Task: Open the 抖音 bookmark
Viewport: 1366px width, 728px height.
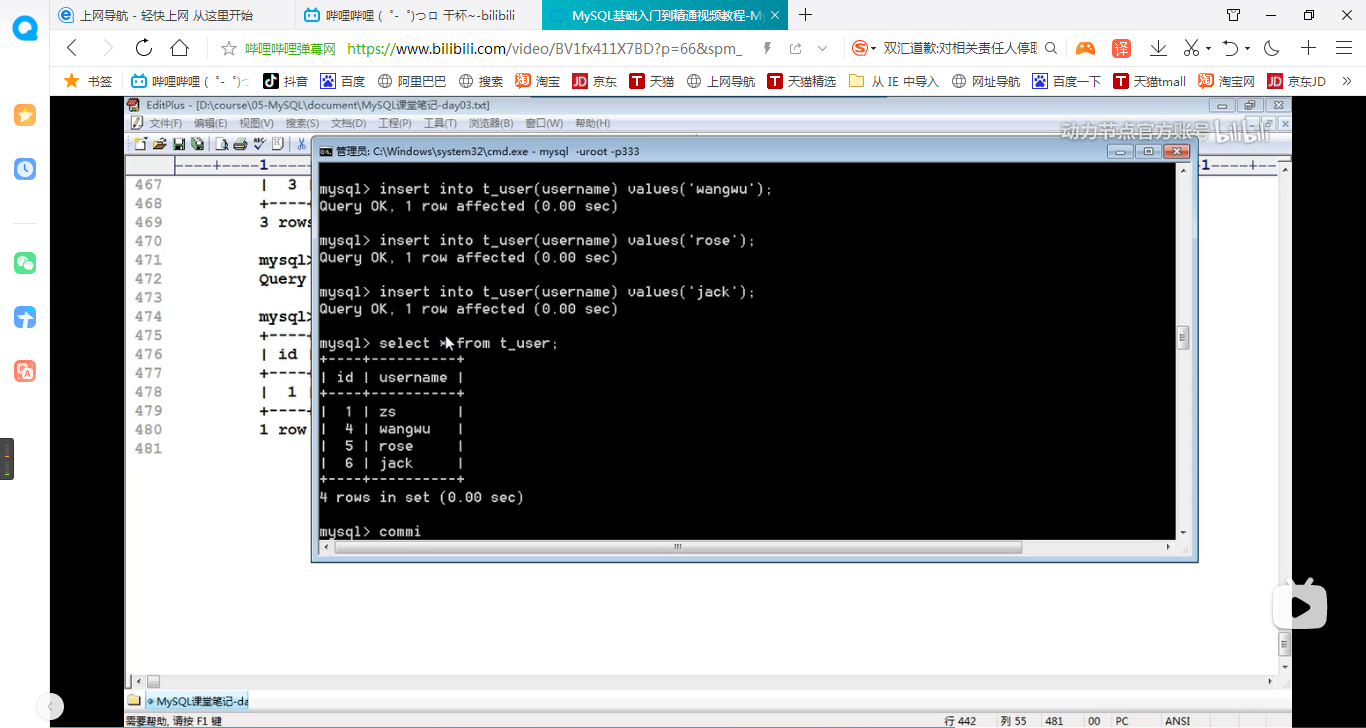Action: point(285,81)
